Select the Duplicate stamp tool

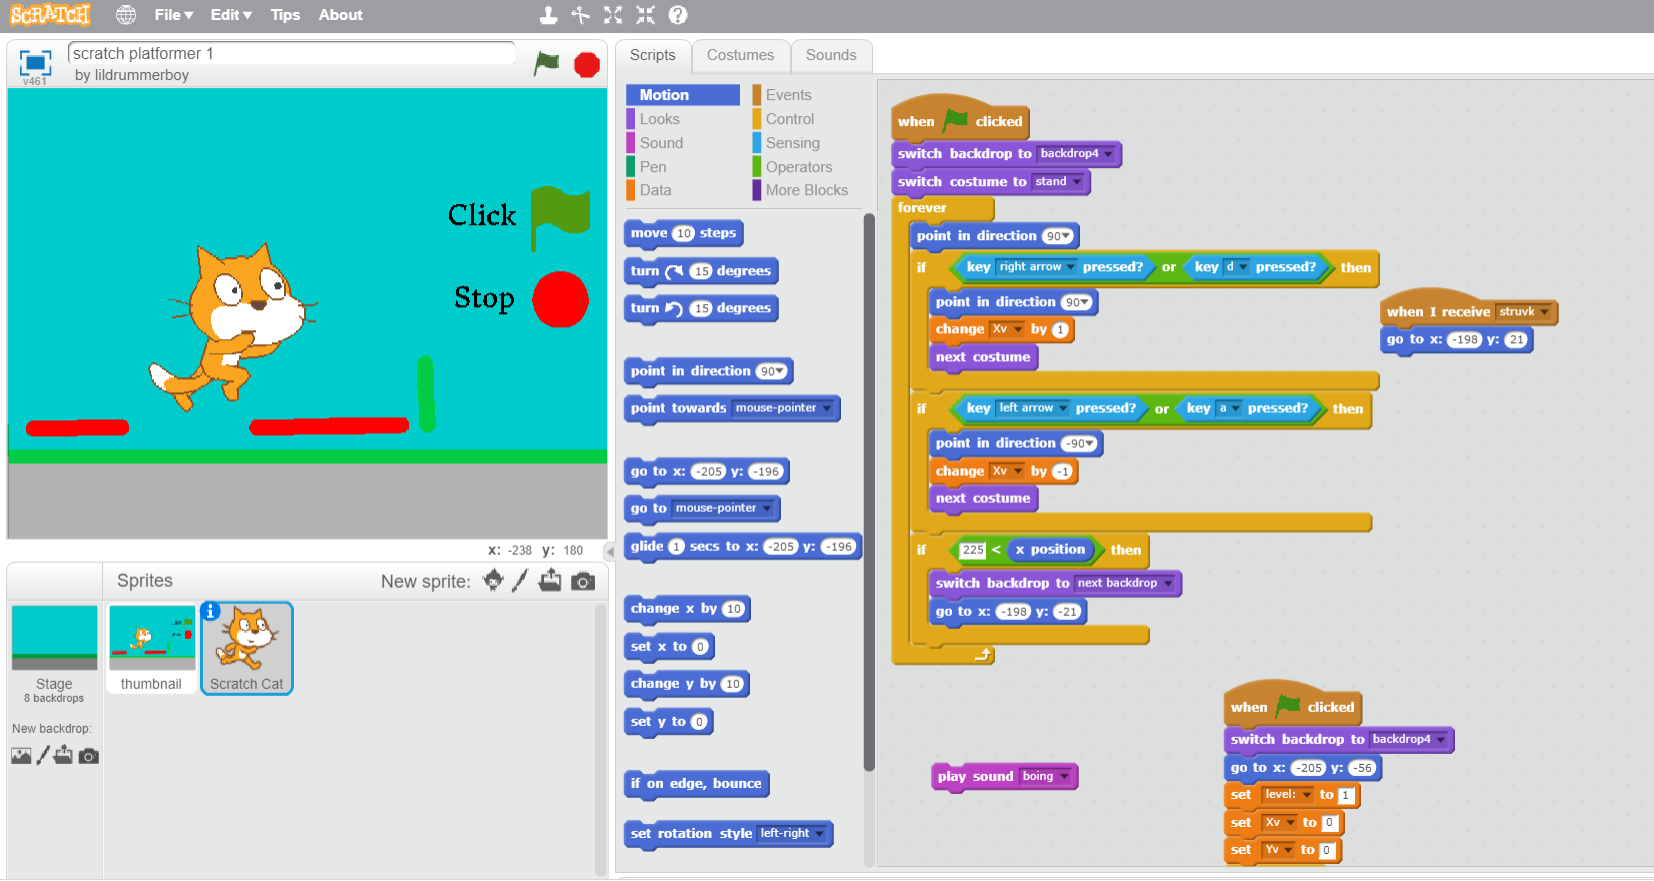click(548, 15)
